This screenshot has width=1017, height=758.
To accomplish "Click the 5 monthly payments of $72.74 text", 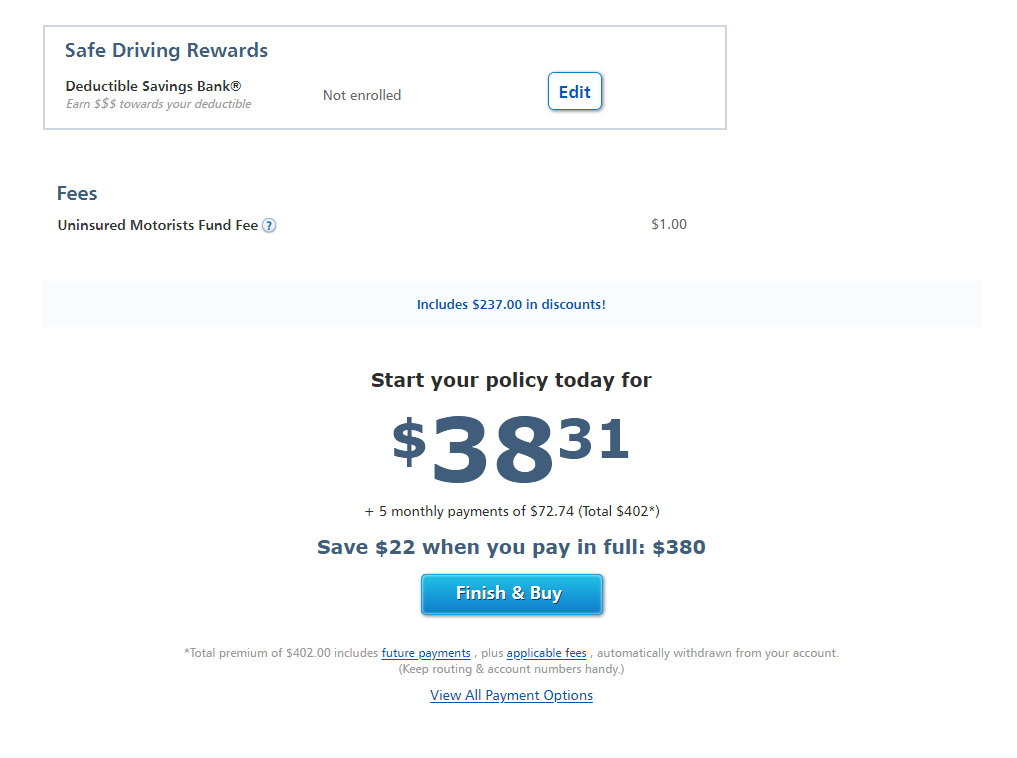I will pos(511,511).
